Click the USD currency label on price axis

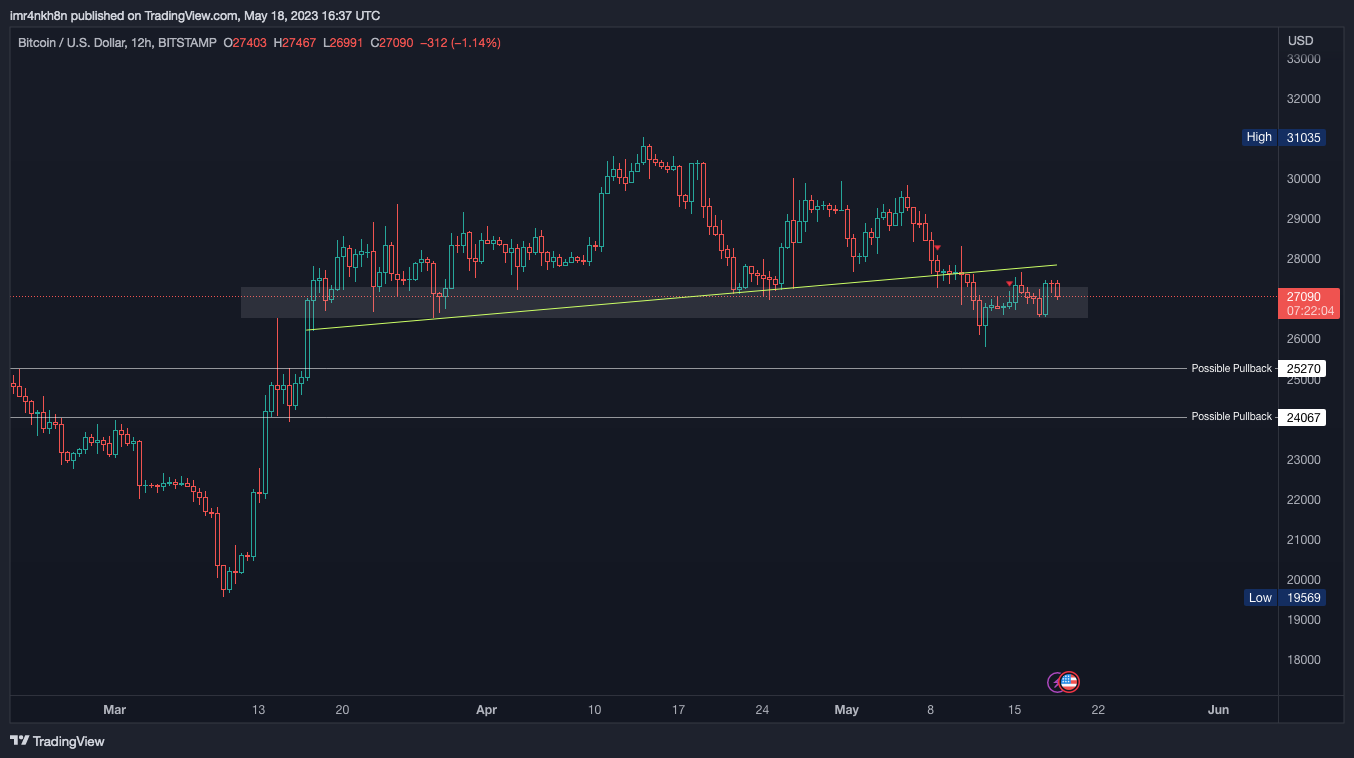point(1300,41)
